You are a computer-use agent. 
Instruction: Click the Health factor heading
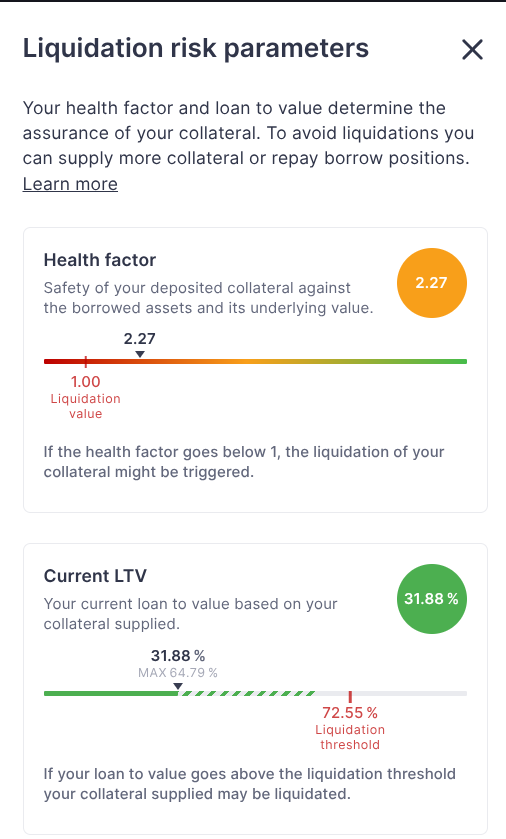click(x=99, y=260)
